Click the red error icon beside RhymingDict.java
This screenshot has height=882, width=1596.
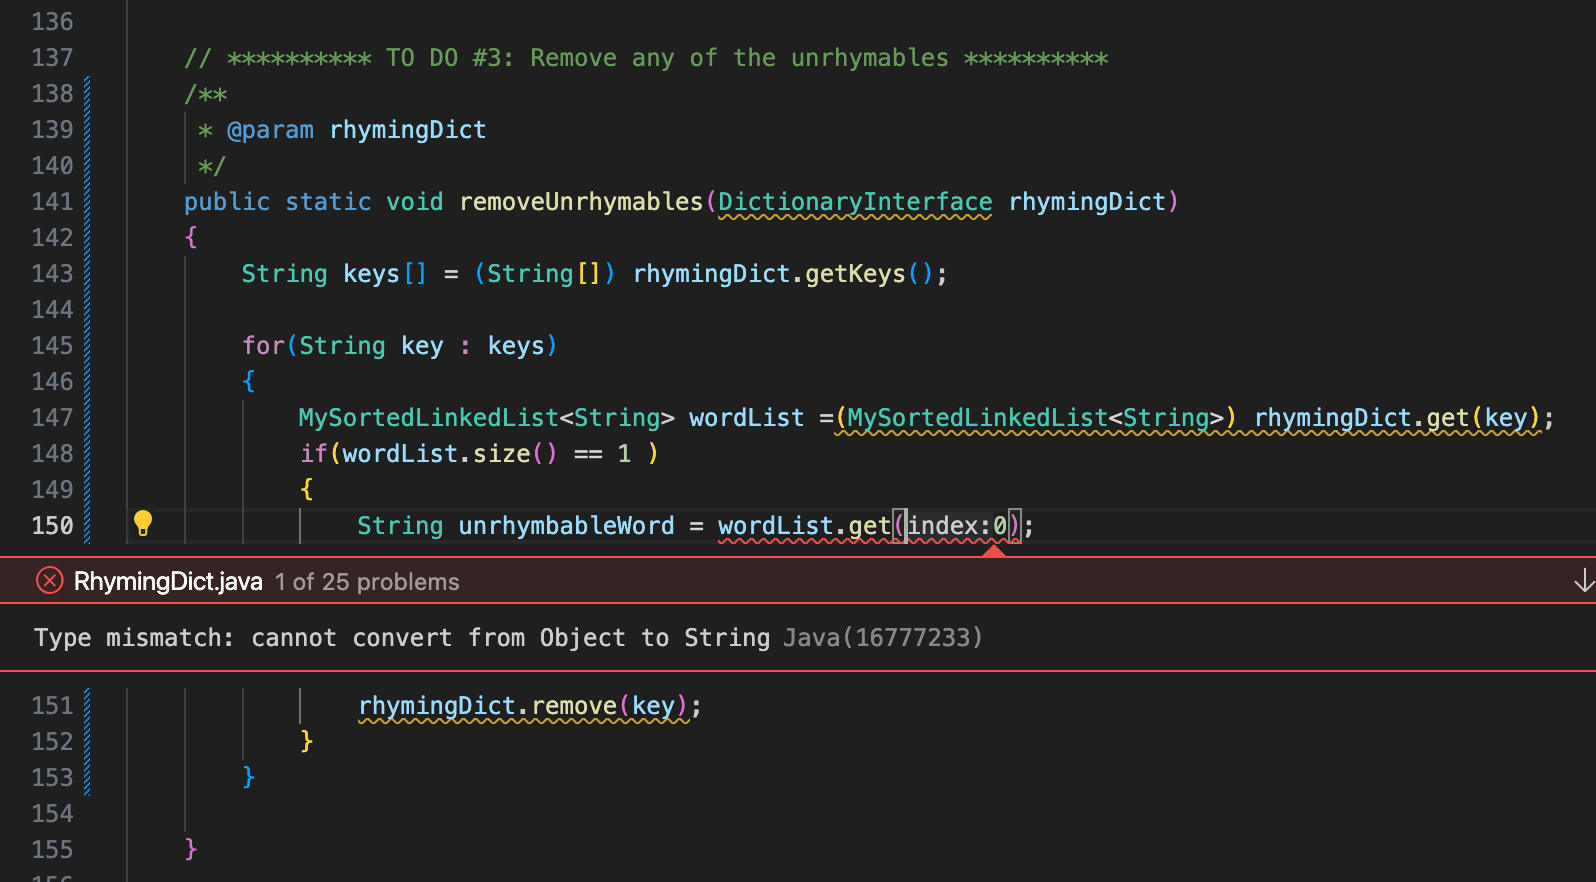point(50,581)
